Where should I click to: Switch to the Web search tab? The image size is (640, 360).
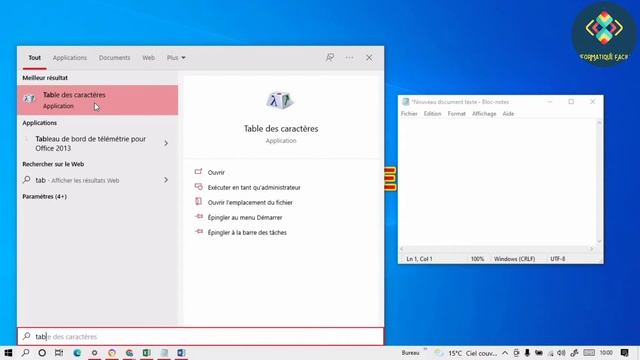[x=149, y=58]
